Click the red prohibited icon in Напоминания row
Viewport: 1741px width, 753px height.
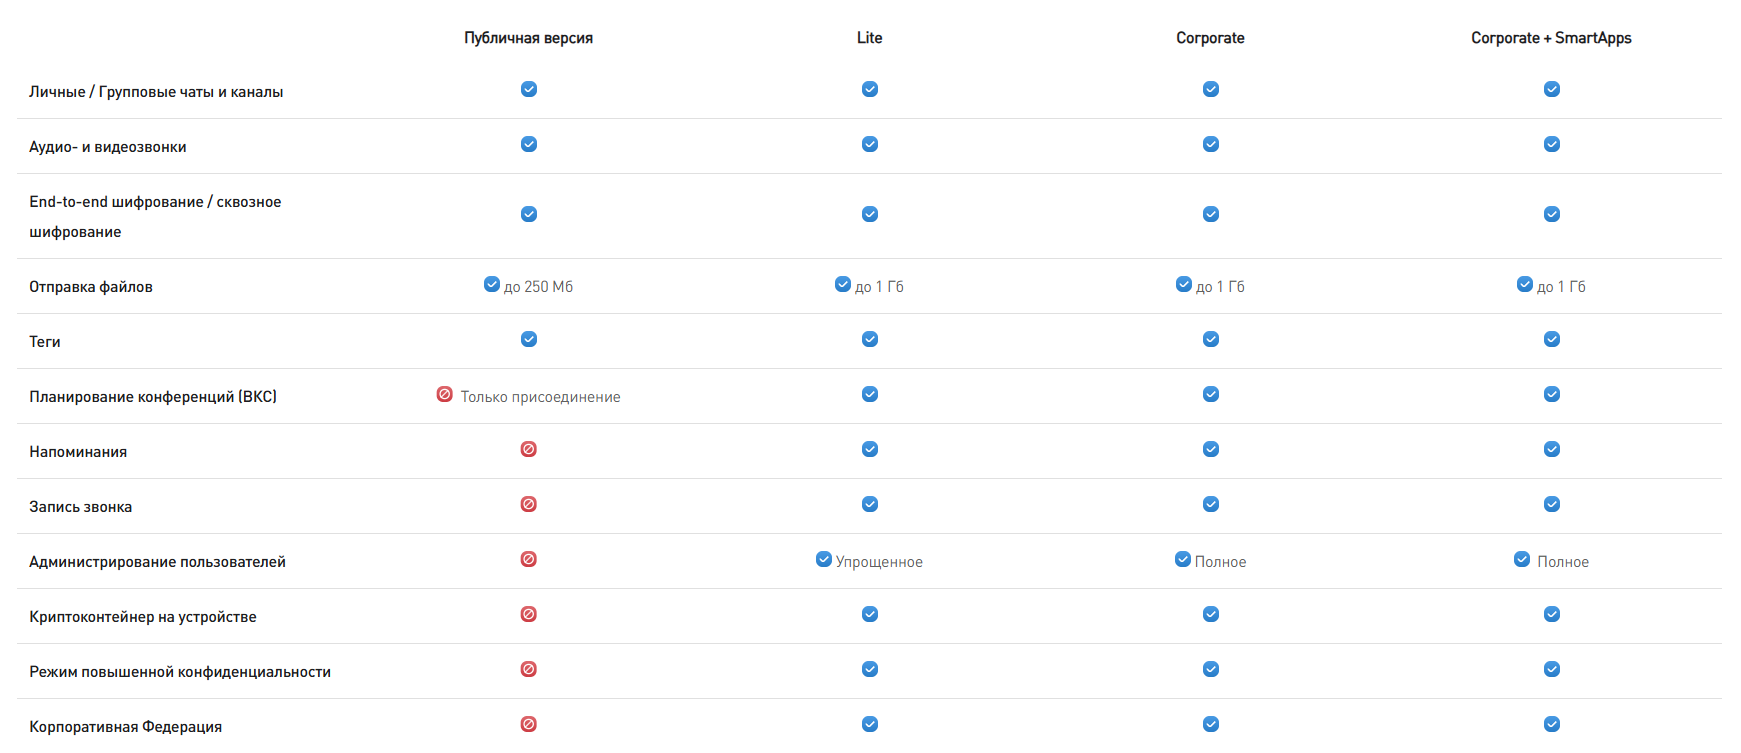529,449
